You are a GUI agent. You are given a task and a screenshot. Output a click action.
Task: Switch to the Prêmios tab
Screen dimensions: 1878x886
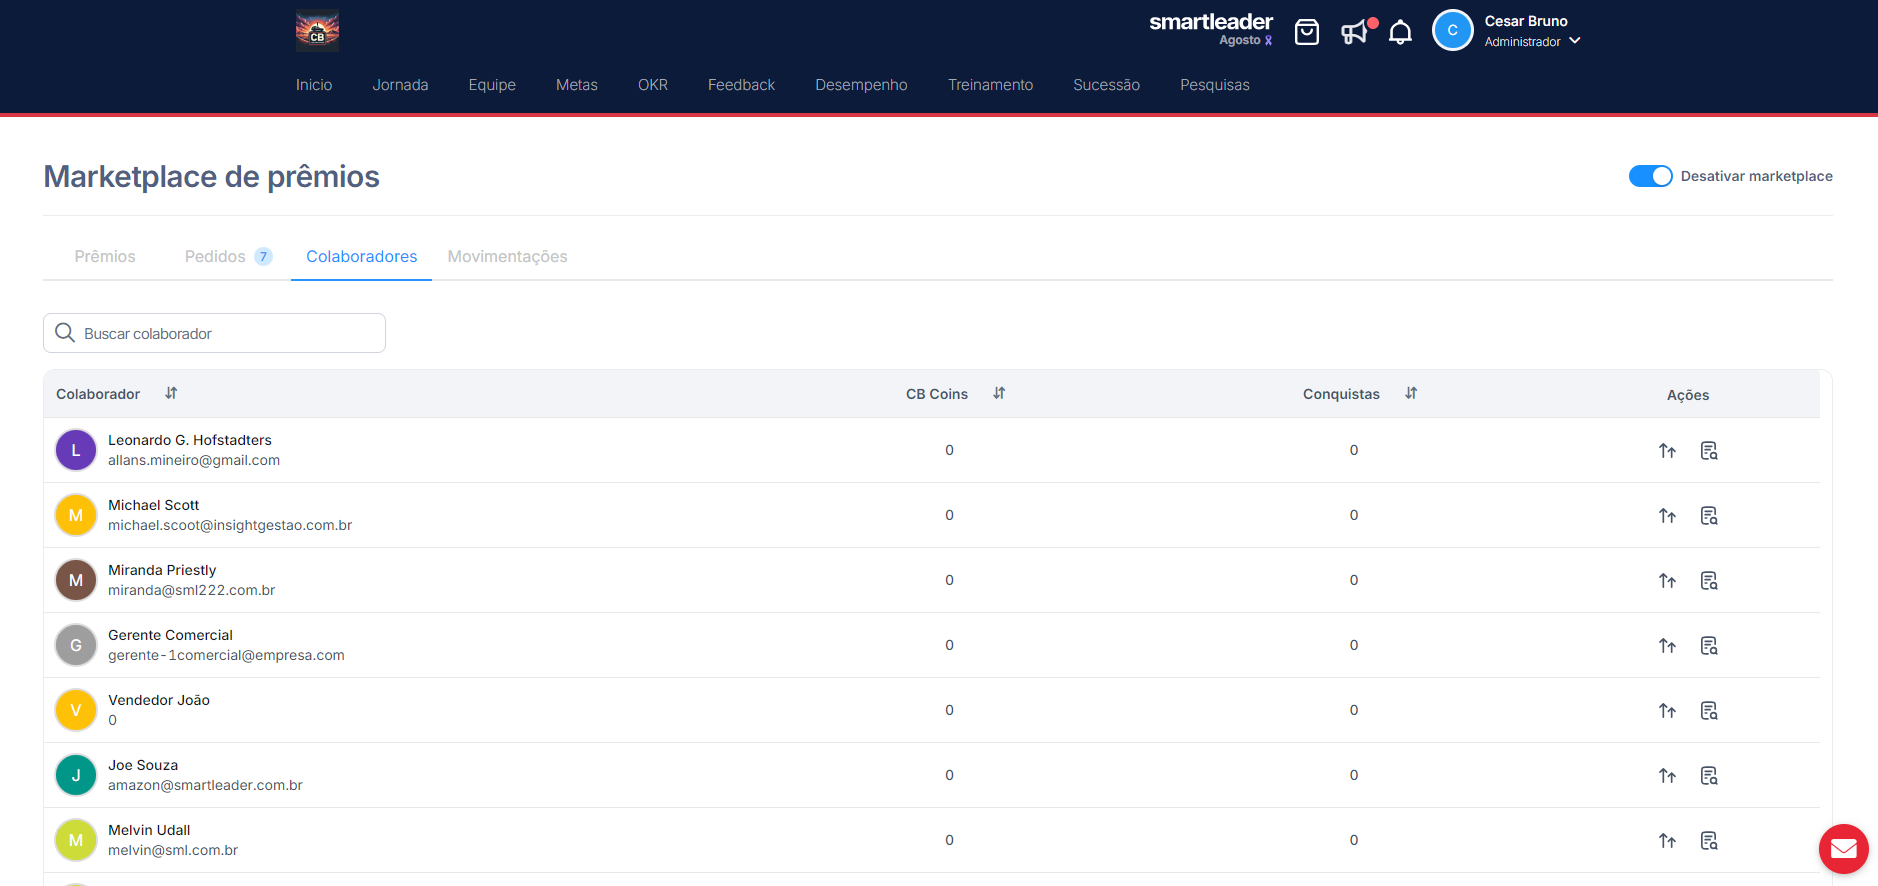tap(105, 256)
